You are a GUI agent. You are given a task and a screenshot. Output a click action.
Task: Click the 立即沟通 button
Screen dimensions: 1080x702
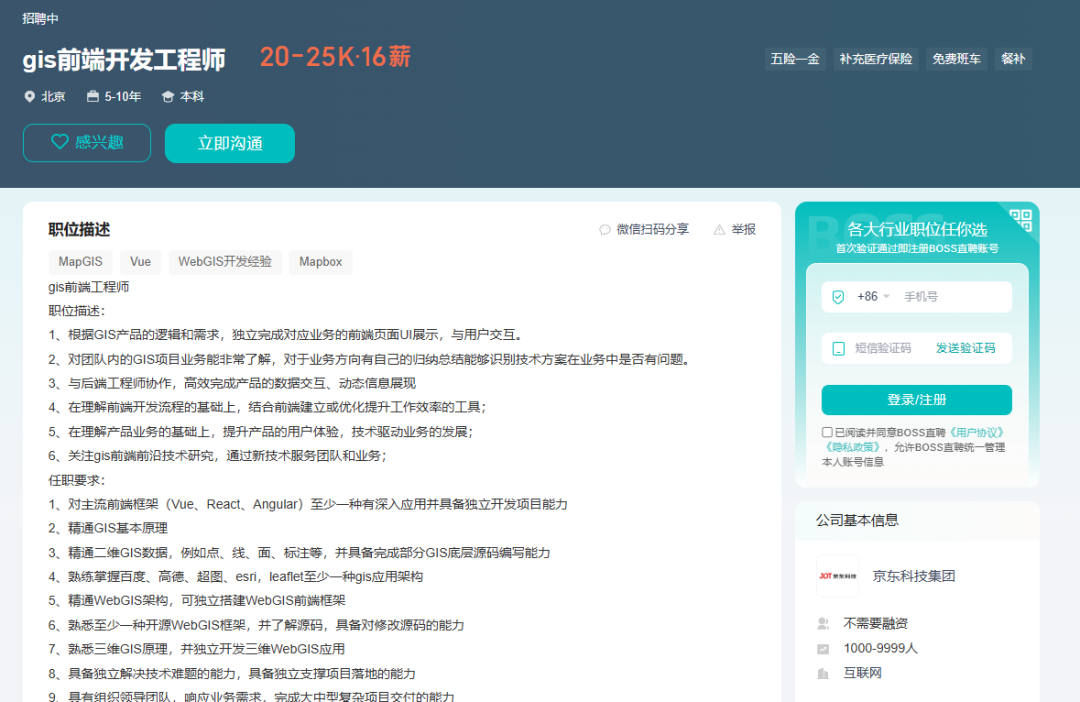pyautogui.click(x=229, y=142)
